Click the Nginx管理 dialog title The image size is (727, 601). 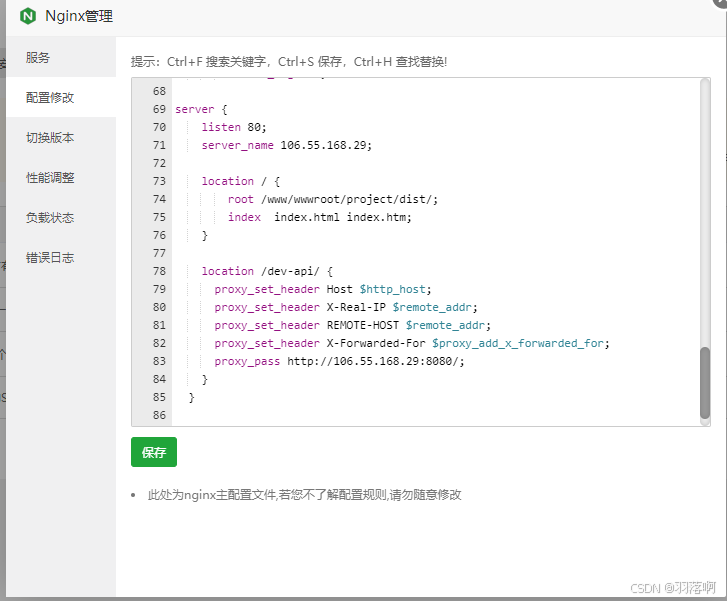(x=79, y=16)
